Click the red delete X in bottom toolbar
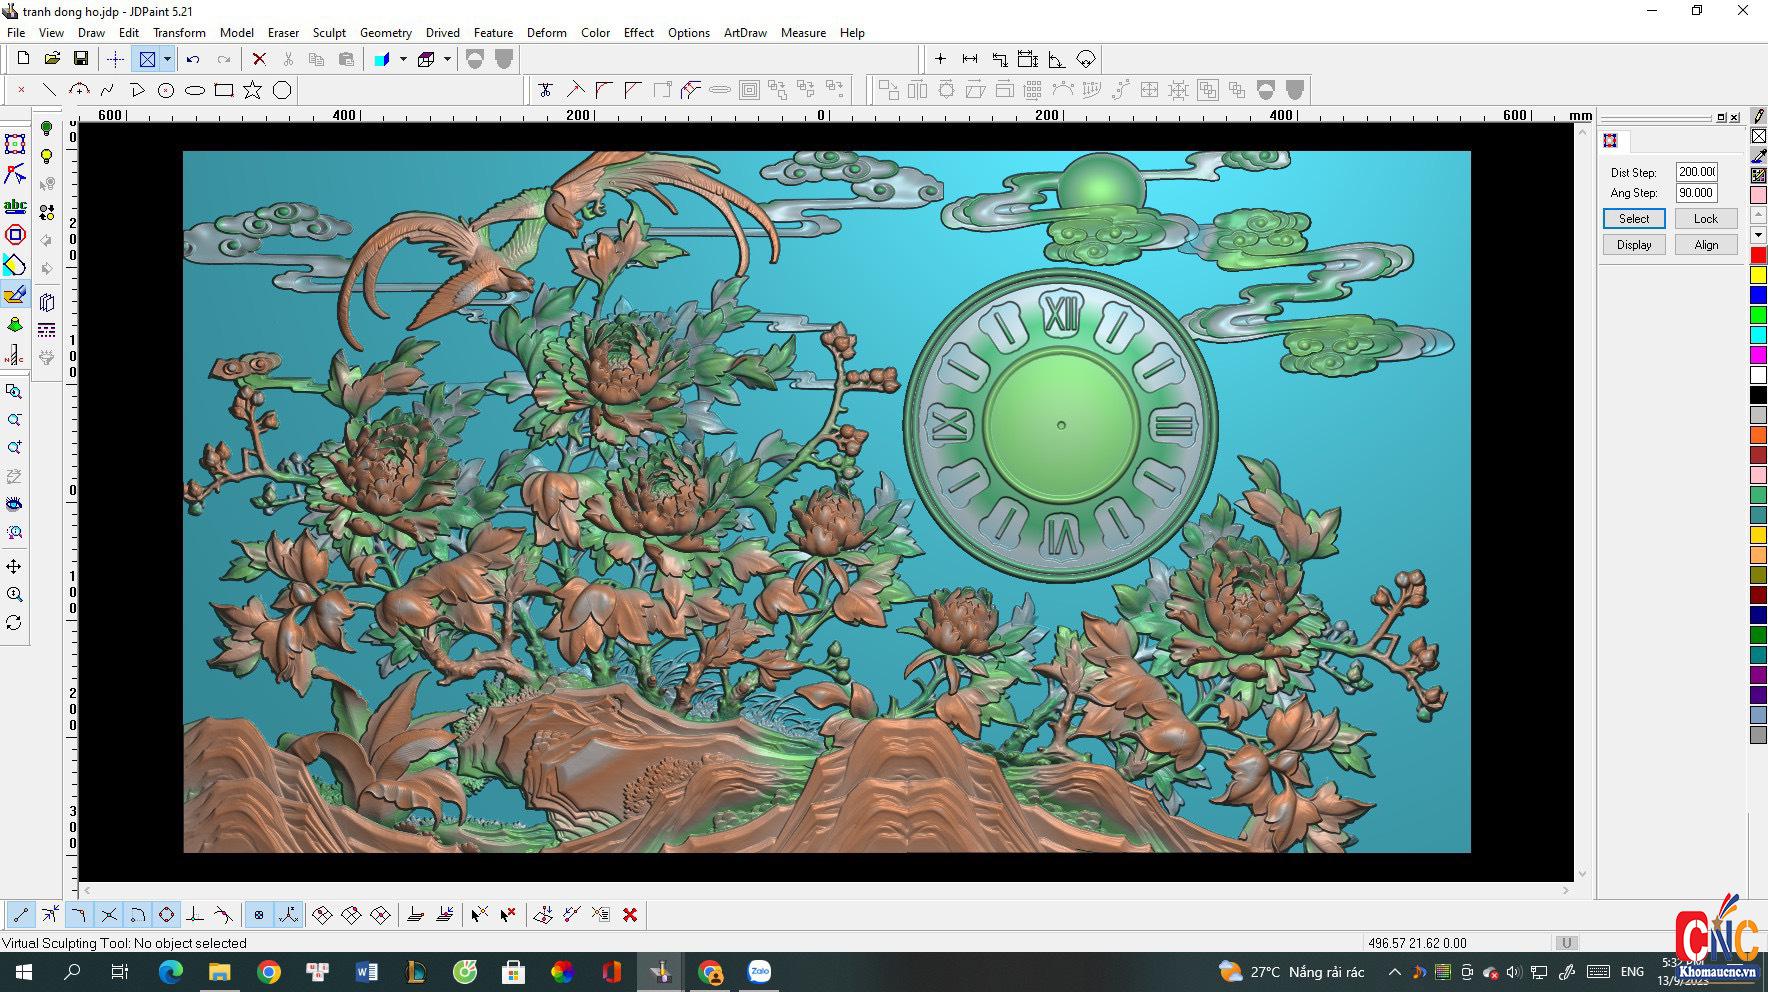The image size is (1768, 992). (630, 914)
